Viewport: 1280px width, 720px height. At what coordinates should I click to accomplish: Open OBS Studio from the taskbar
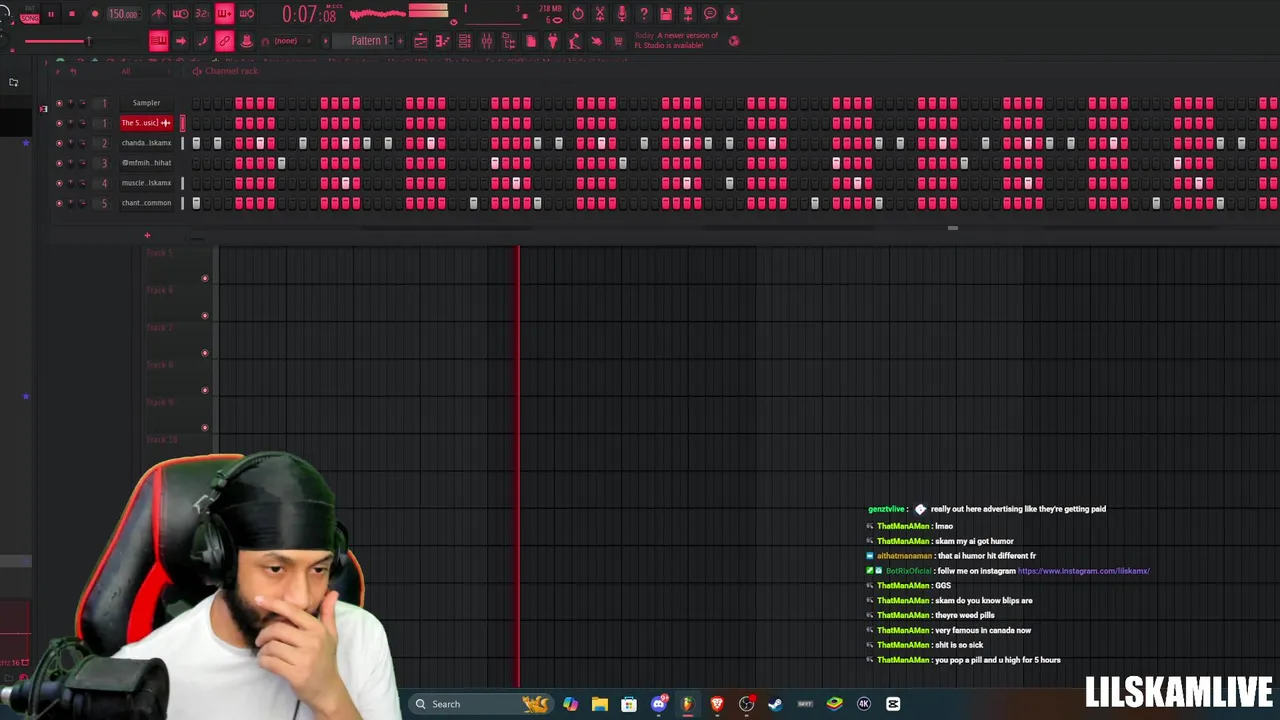click(x=746, y=704)
